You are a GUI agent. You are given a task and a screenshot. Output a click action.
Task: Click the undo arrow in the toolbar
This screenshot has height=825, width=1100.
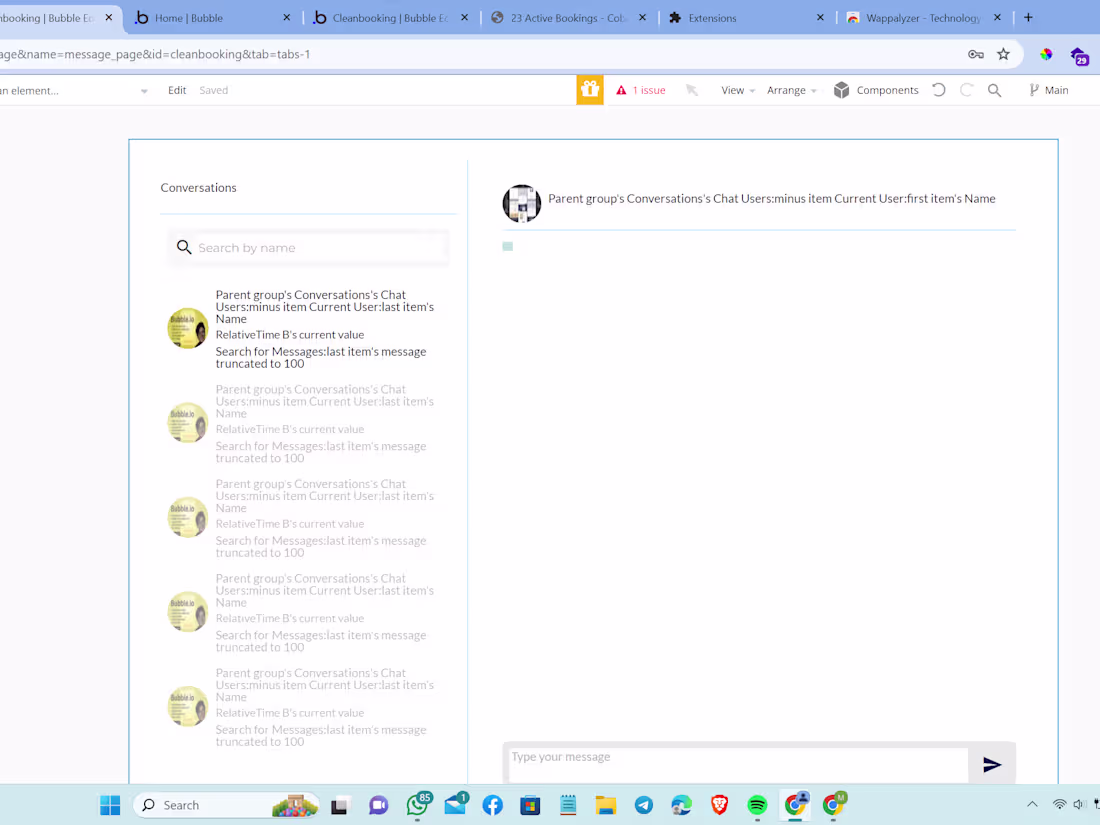coord(938,89)
